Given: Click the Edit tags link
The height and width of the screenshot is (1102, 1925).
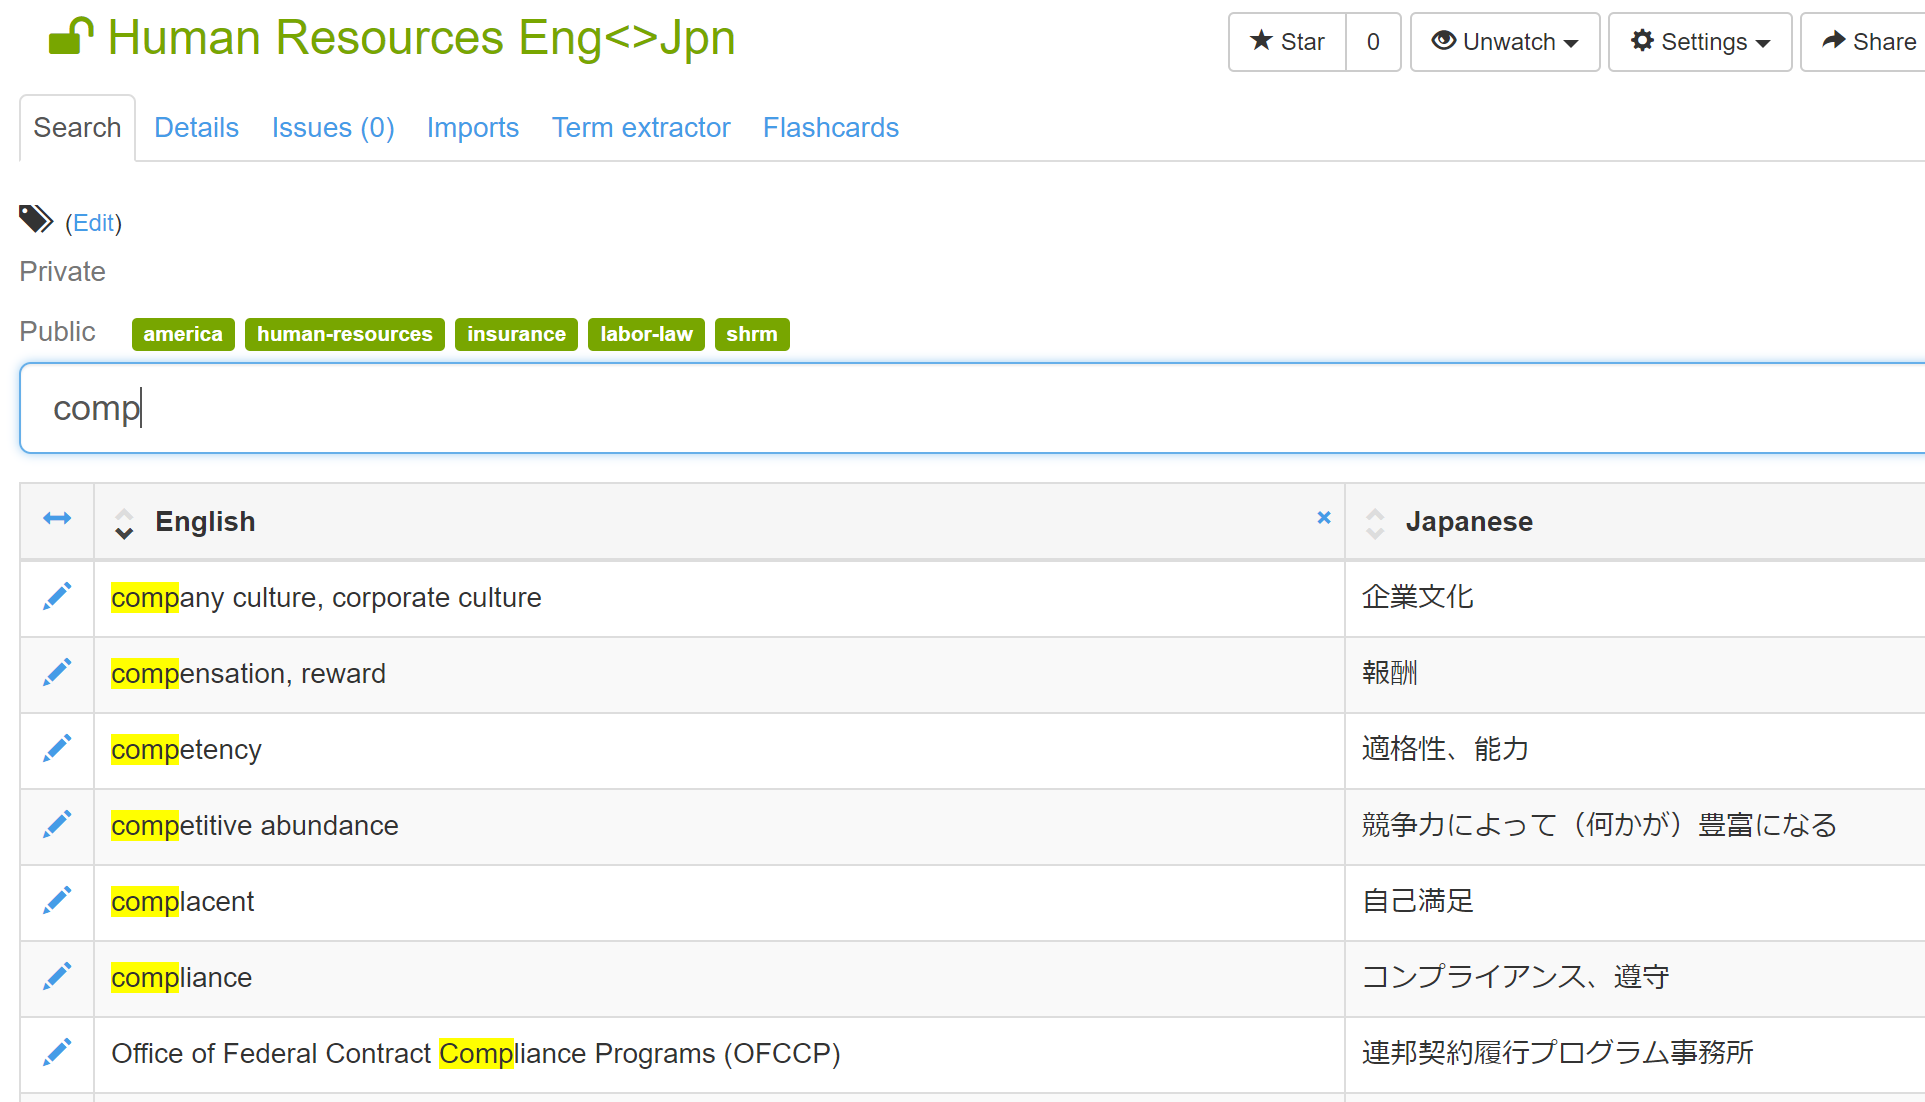Looking at the screenshot, I should tap(93, 223).
